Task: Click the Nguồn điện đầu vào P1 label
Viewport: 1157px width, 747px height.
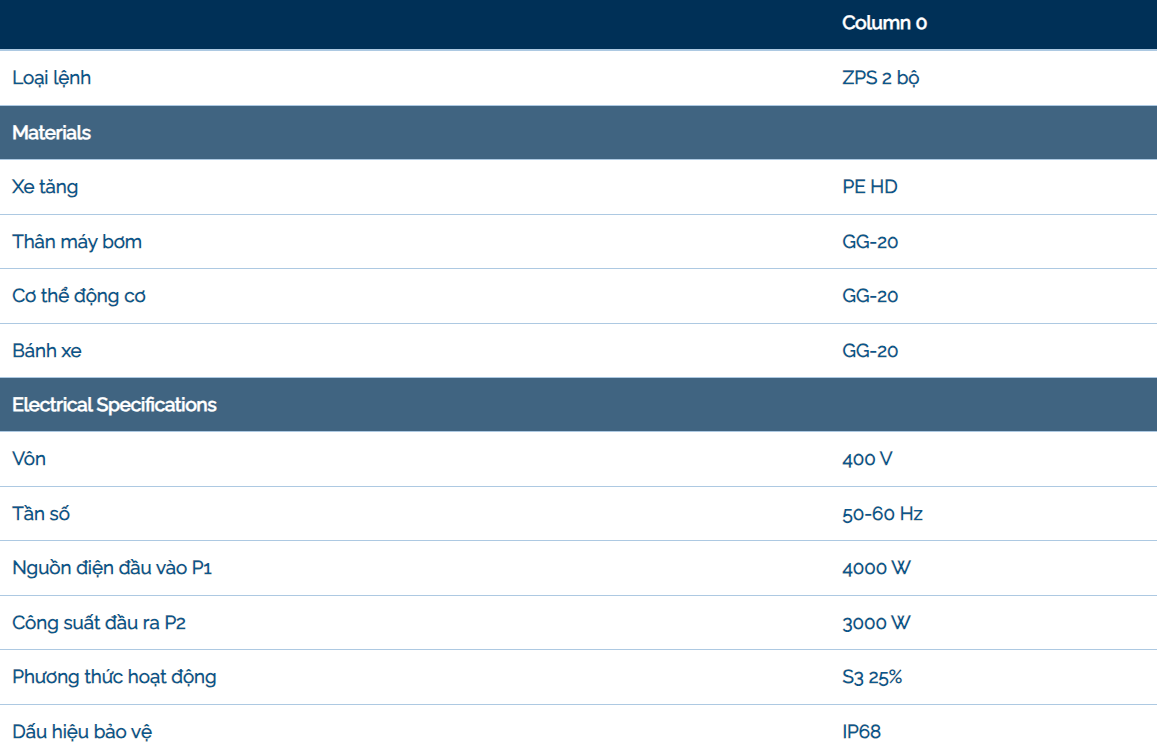Action: [112, 568]
